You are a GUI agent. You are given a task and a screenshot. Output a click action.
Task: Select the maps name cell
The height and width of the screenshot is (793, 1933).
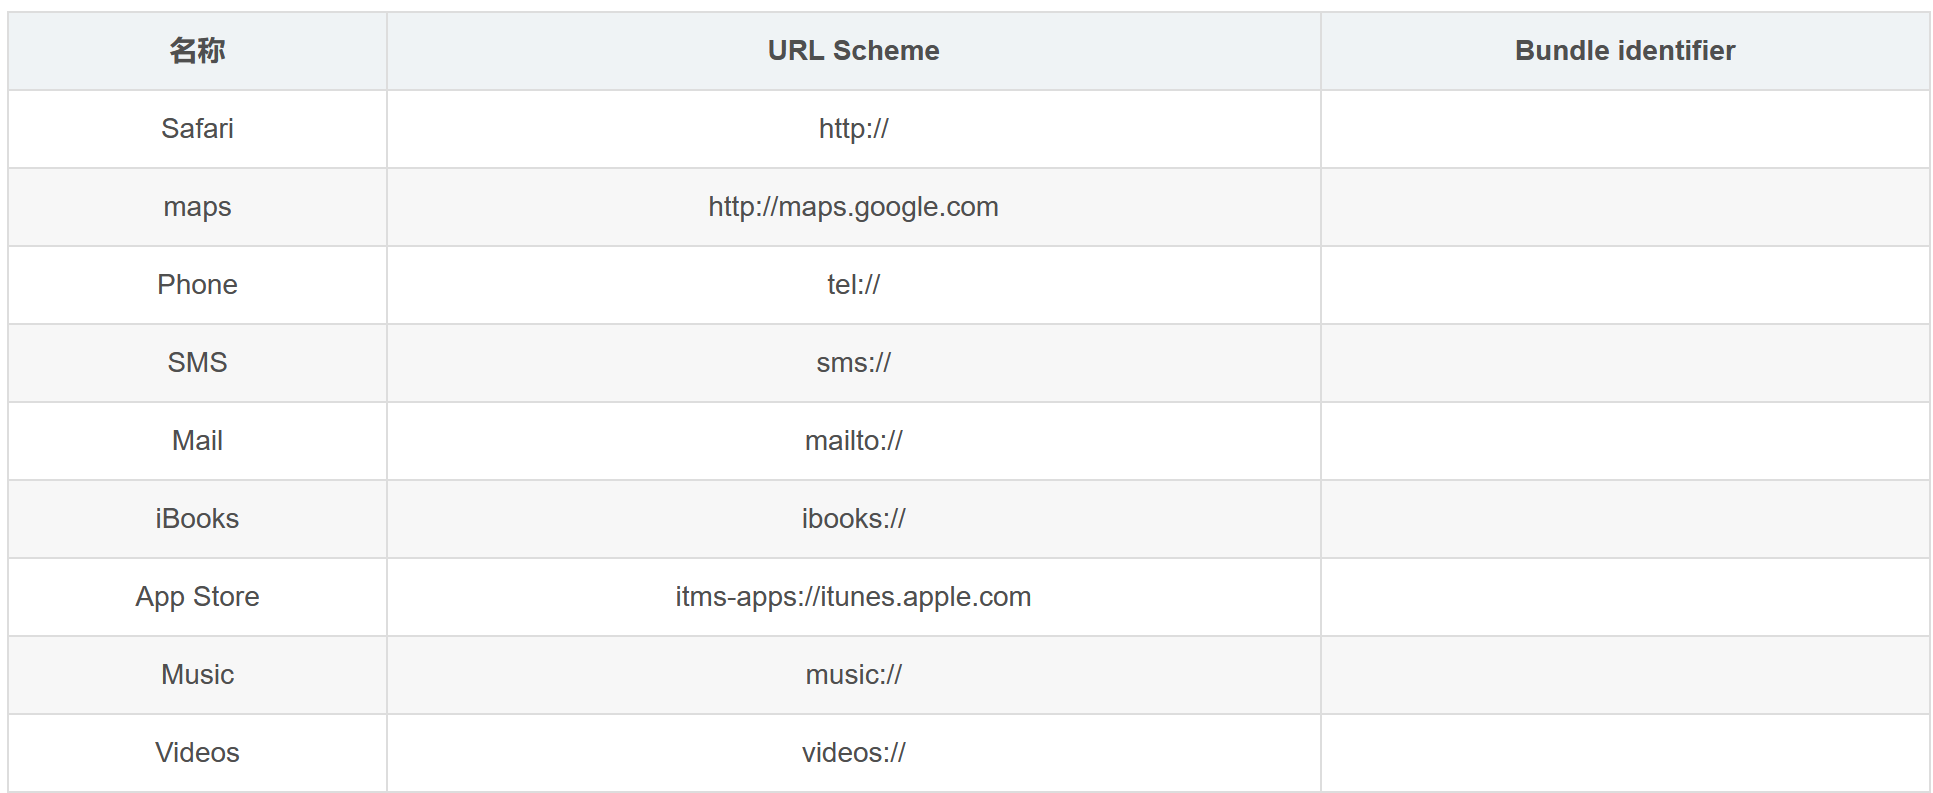[197, 207]
